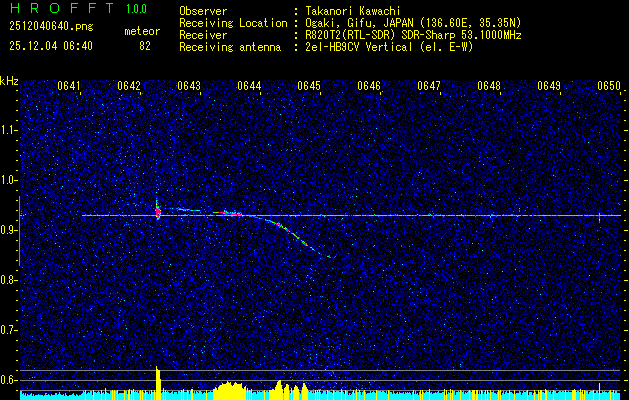Screen dimensions: 629x400
Task: Click the meteor label
Action: tap(142, 31)
